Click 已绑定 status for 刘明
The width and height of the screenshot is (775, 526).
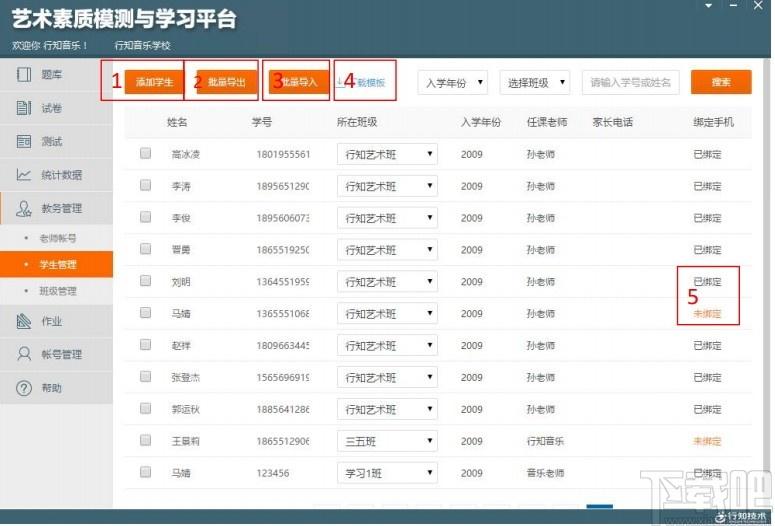click(707, 282)
